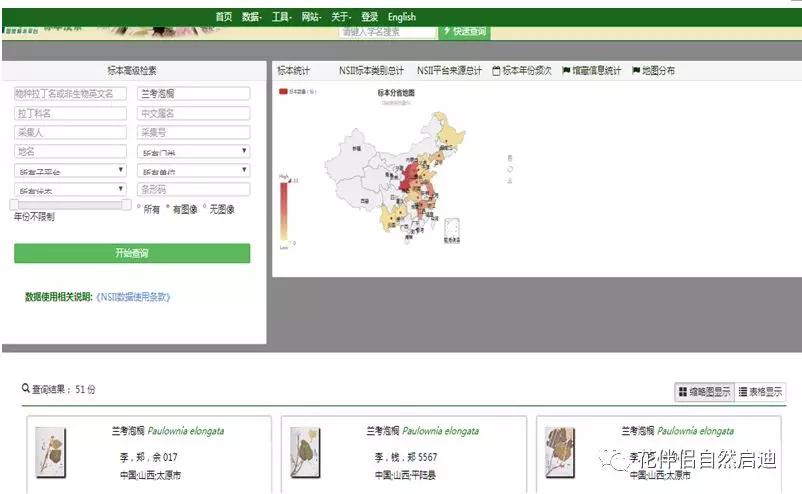Image resolution: width=802 pixels, height=494 pixels.
Task: Click the map restore/refresh toolbox icon
Action: [510, 169]
